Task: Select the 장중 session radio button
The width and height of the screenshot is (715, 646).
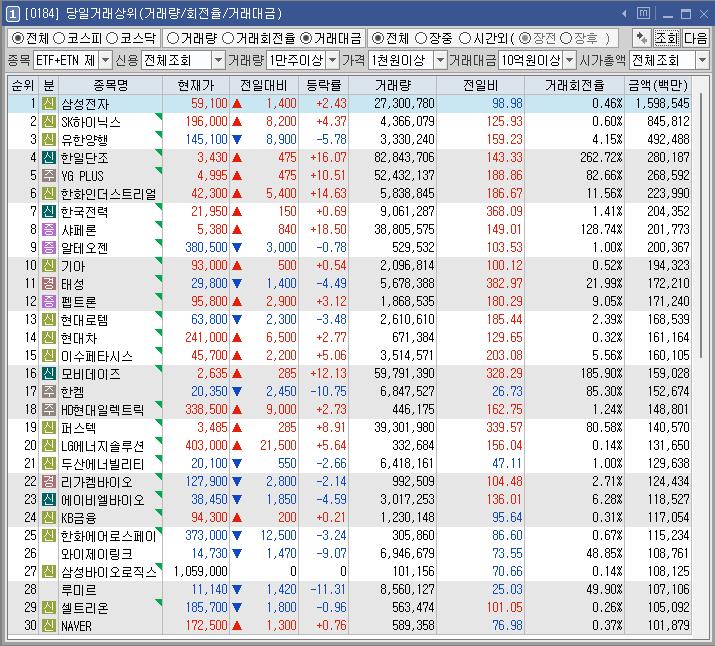Action: [x=421, y=38]
